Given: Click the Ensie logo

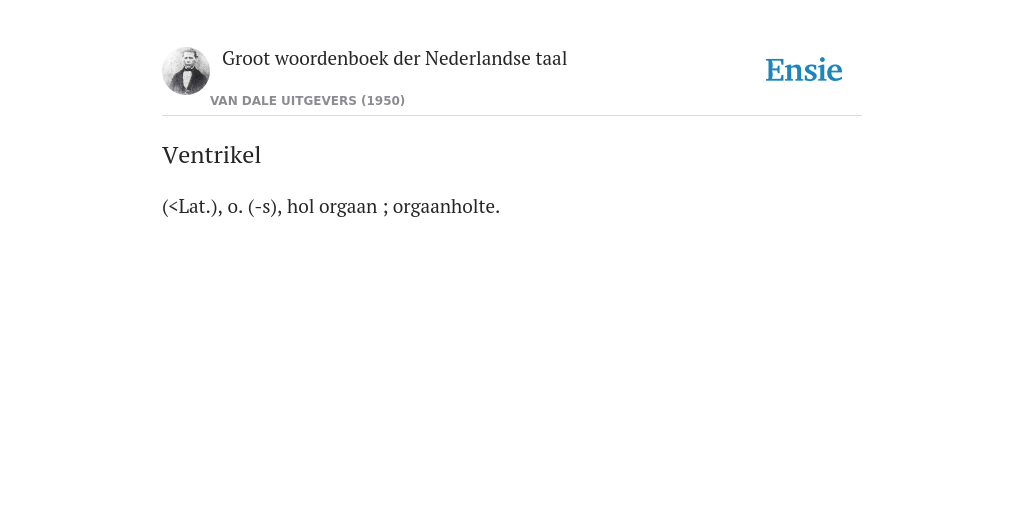Looking at the screenshot, I should tap(803, 70).
